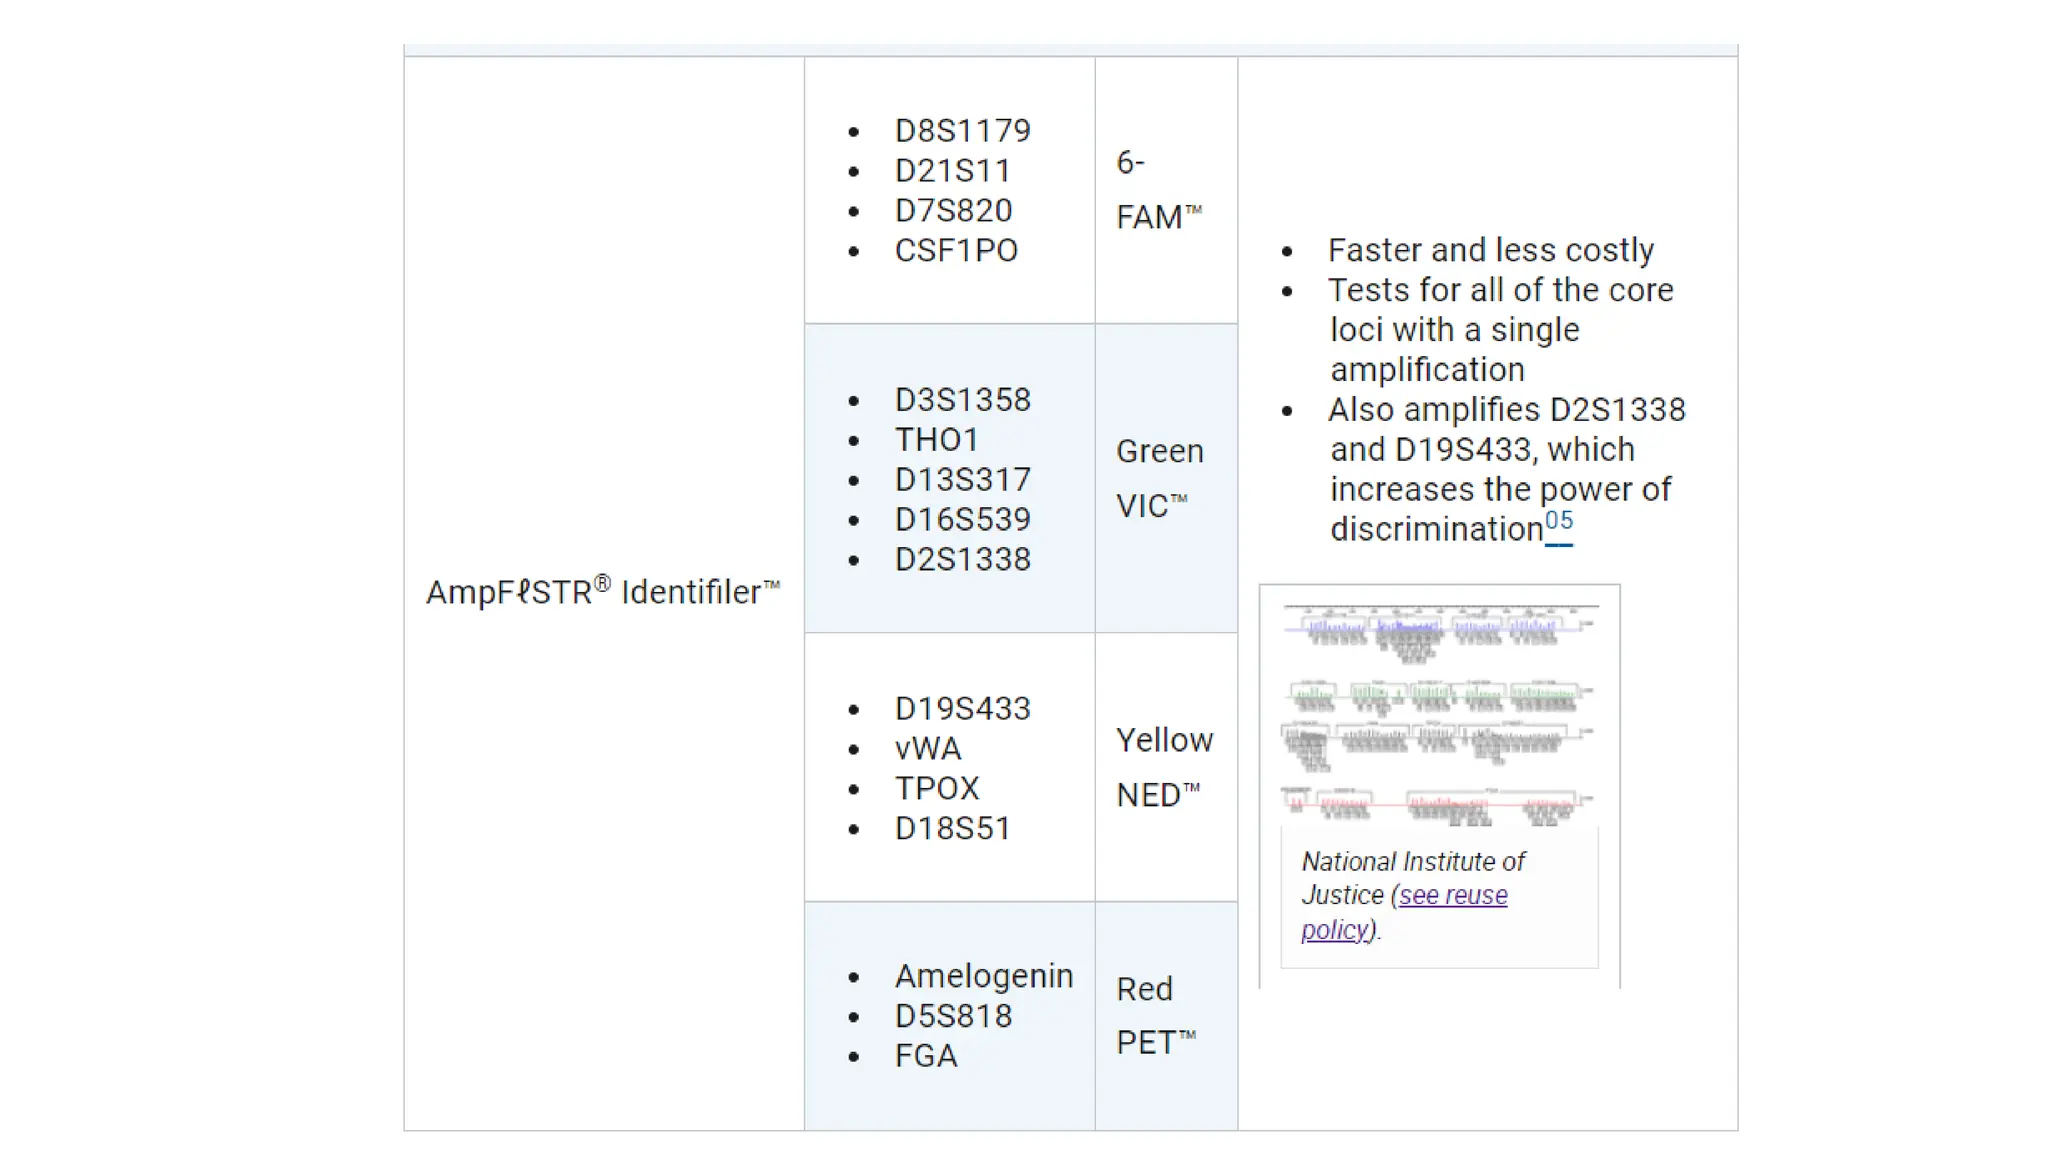Screen dimensions: 2048x1152
Task: Click the 6-FAM dye label cell
Action: click(x=1159, y=190)
